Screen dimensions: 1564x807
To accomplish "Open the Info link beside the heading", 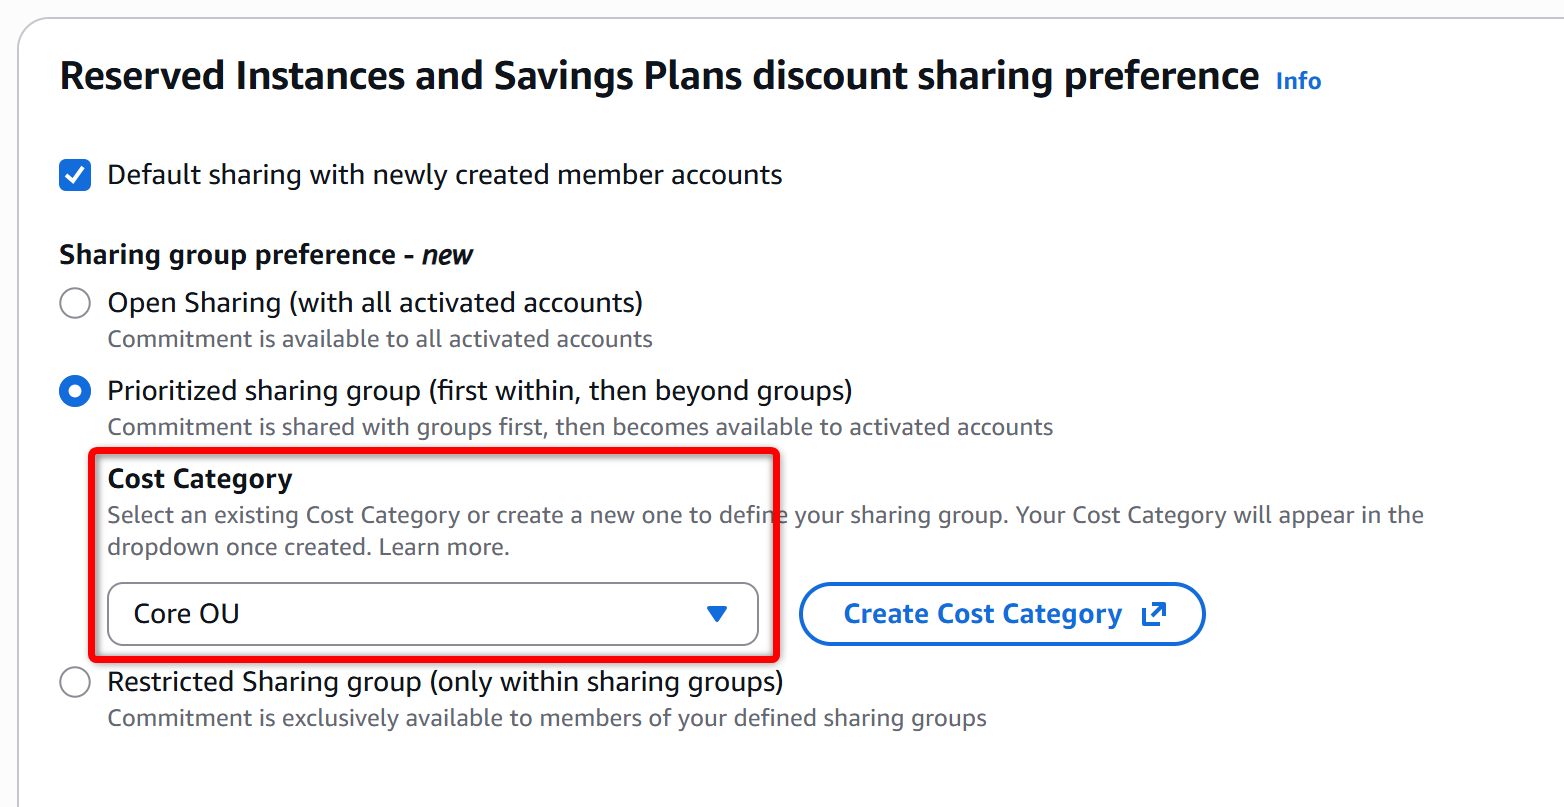I will [x=1298, y=81].
